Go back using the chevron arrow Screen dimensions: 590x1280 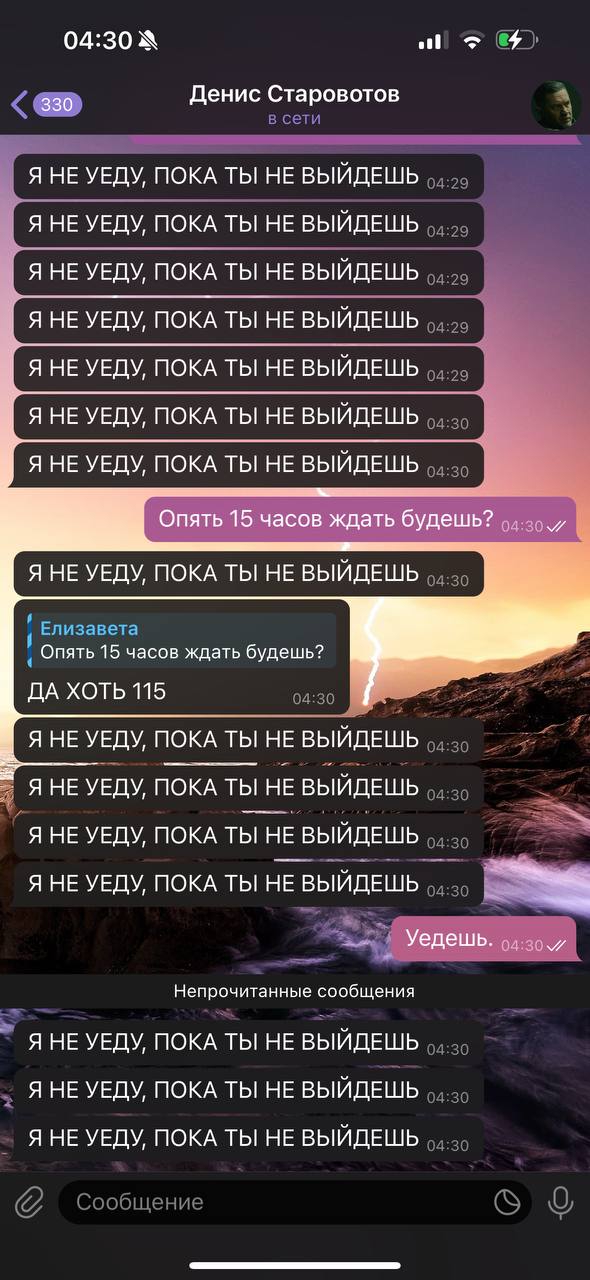19,104
